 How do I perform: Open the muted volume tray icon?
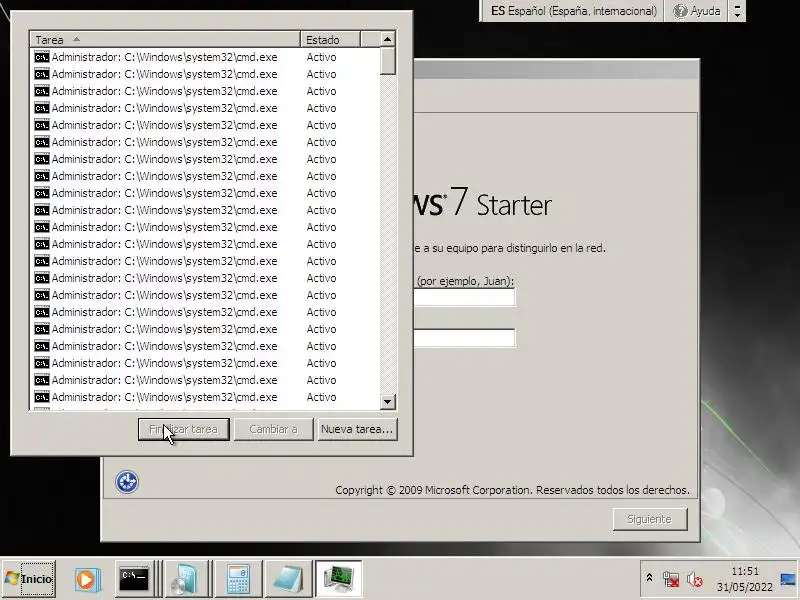point(694,579)
